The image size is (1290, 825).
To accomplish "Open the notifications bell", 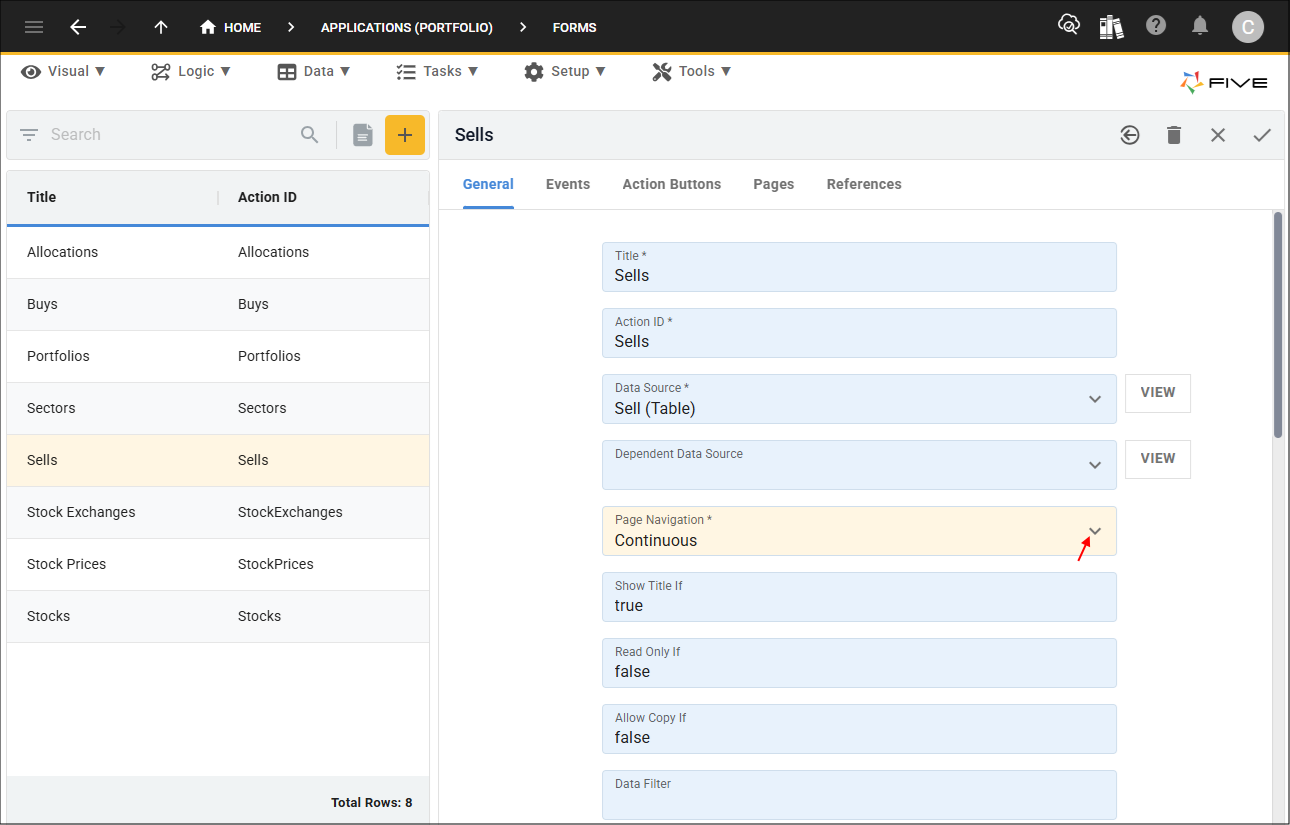I will [x=1200, y=26].
